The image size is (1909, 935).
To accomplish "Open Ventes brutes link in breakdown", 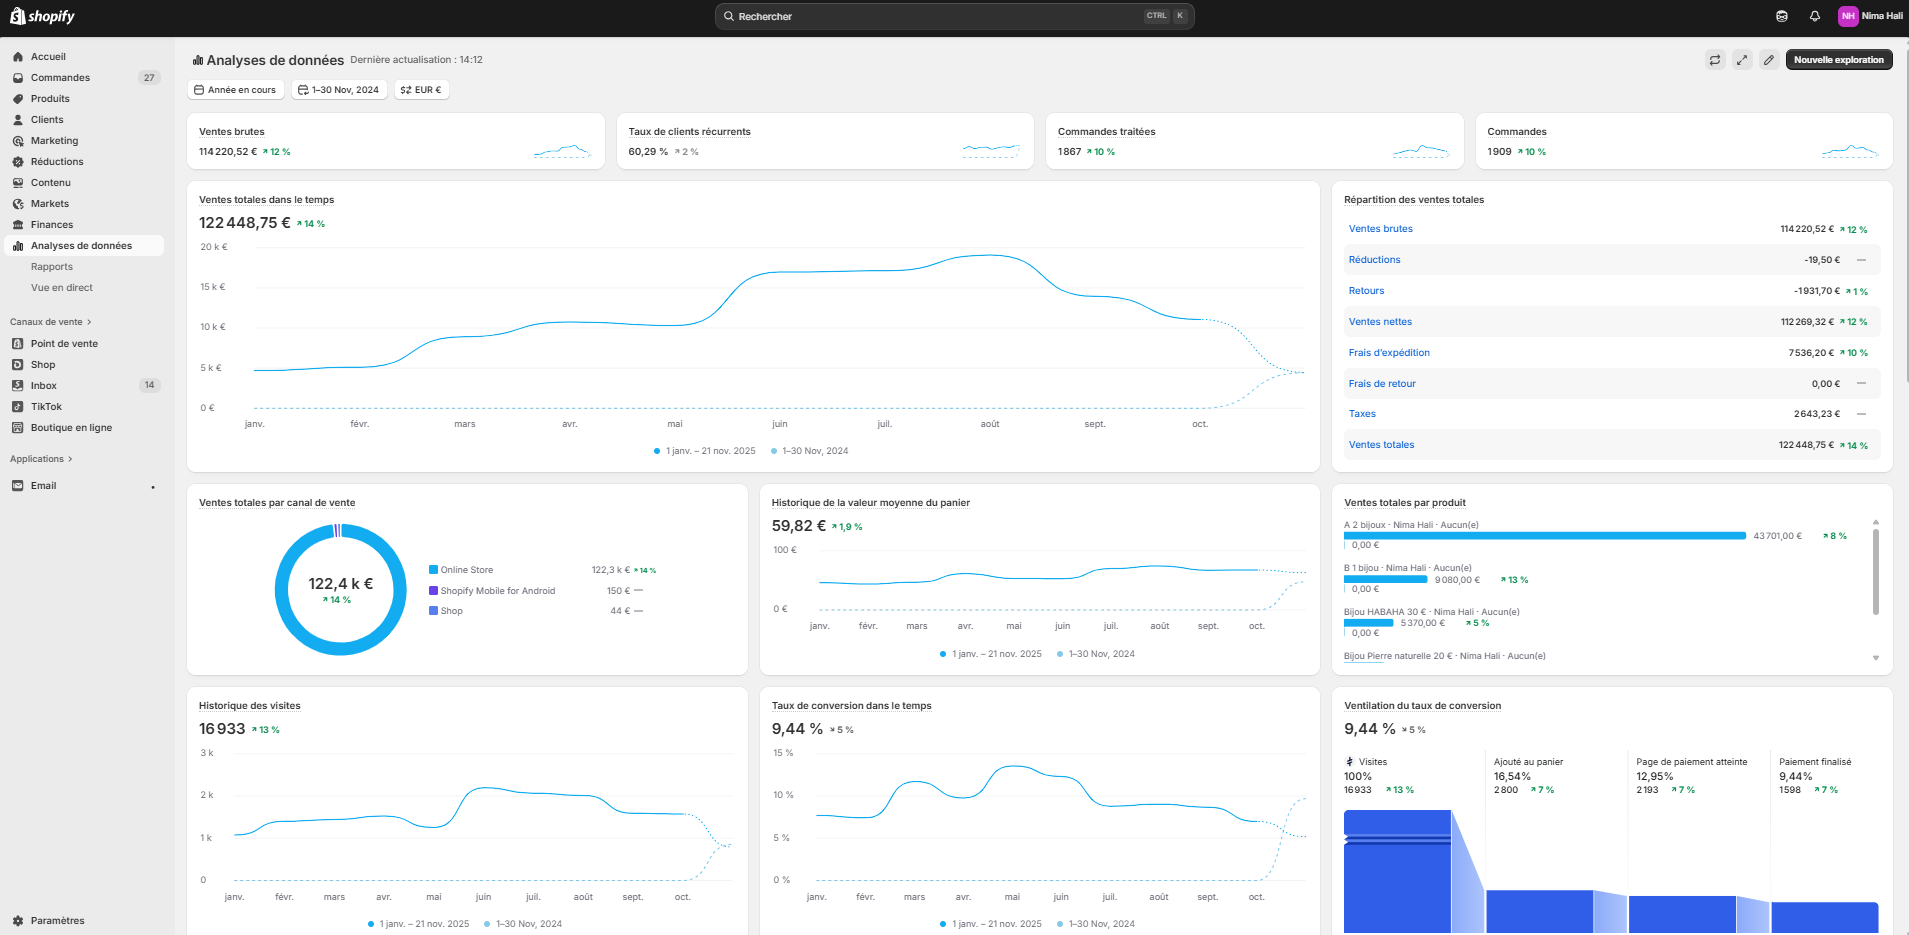I will tap(1380, 229).
